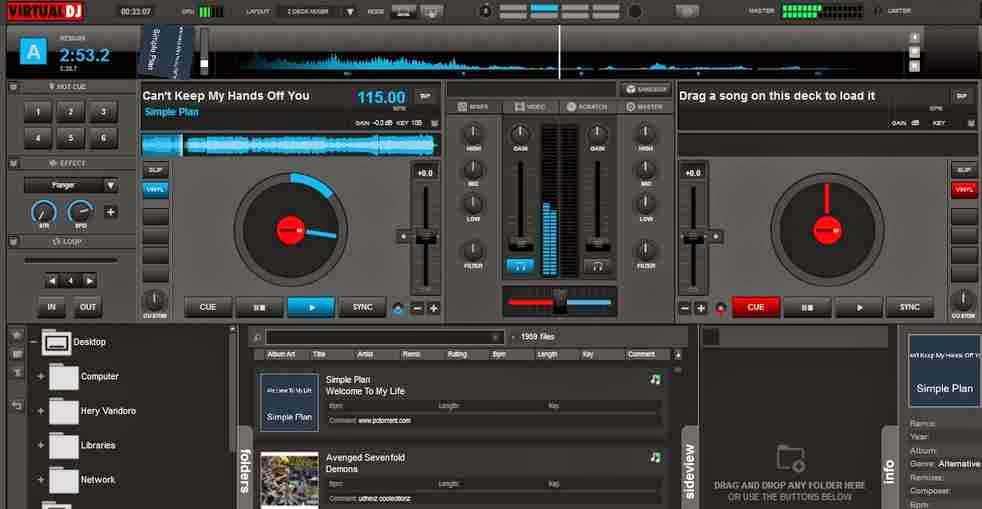Click the left deck round blue knob icon near SYNC
Screen dimensions: 982x509
coord(398,309)
